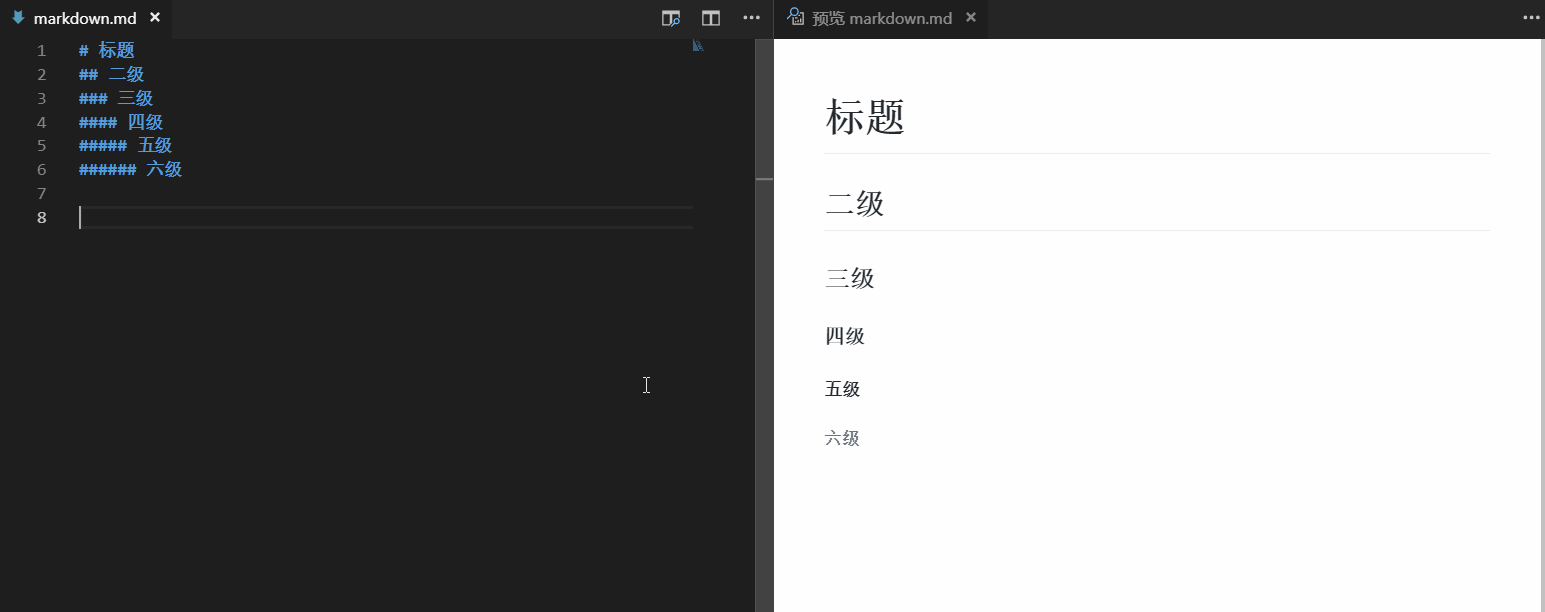Split the editor with the split icon

pos(711,18)
